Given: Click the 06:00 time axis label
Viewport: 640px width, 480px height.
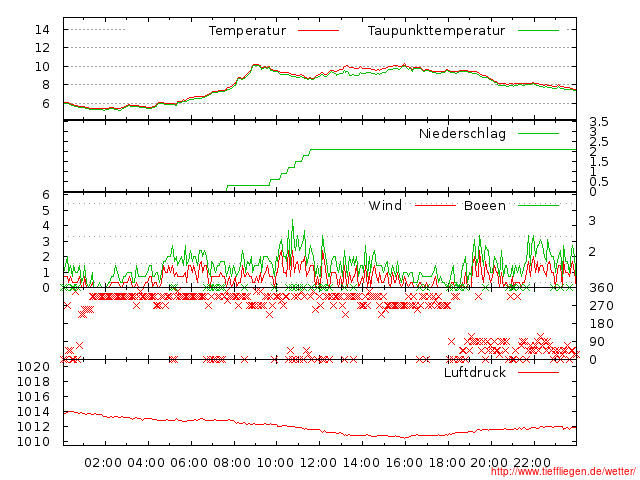Looking at the screenshot, I should (x=189, y=463).
